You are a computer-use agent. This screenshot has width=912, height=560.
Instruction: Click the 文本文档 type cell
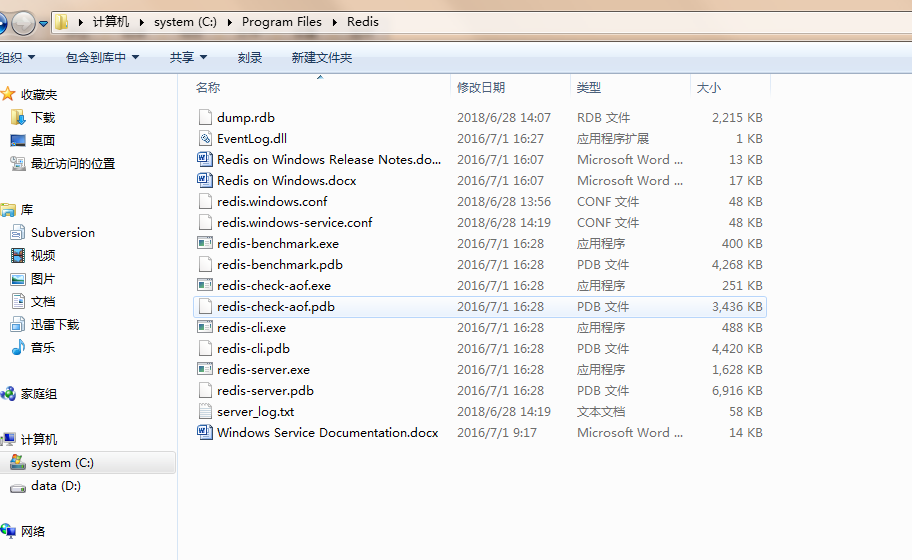601,412
